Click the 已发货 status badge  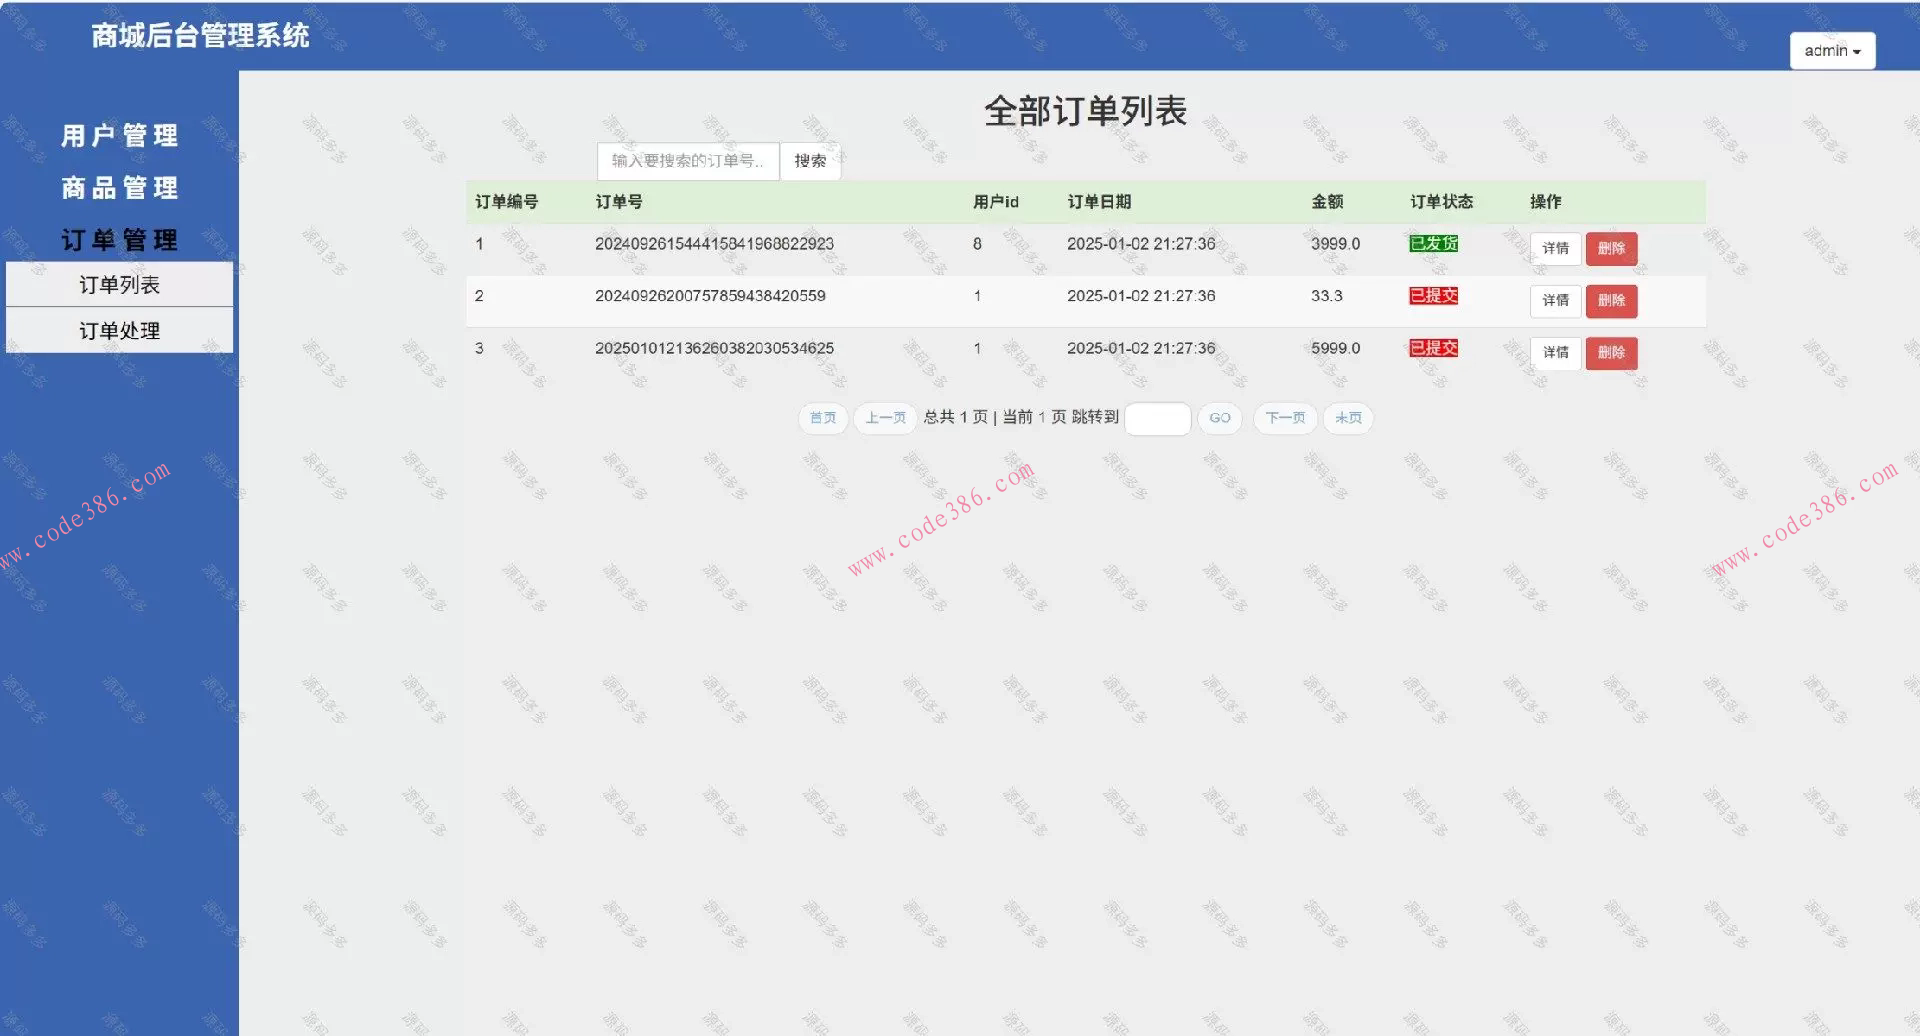(1433, 243)
